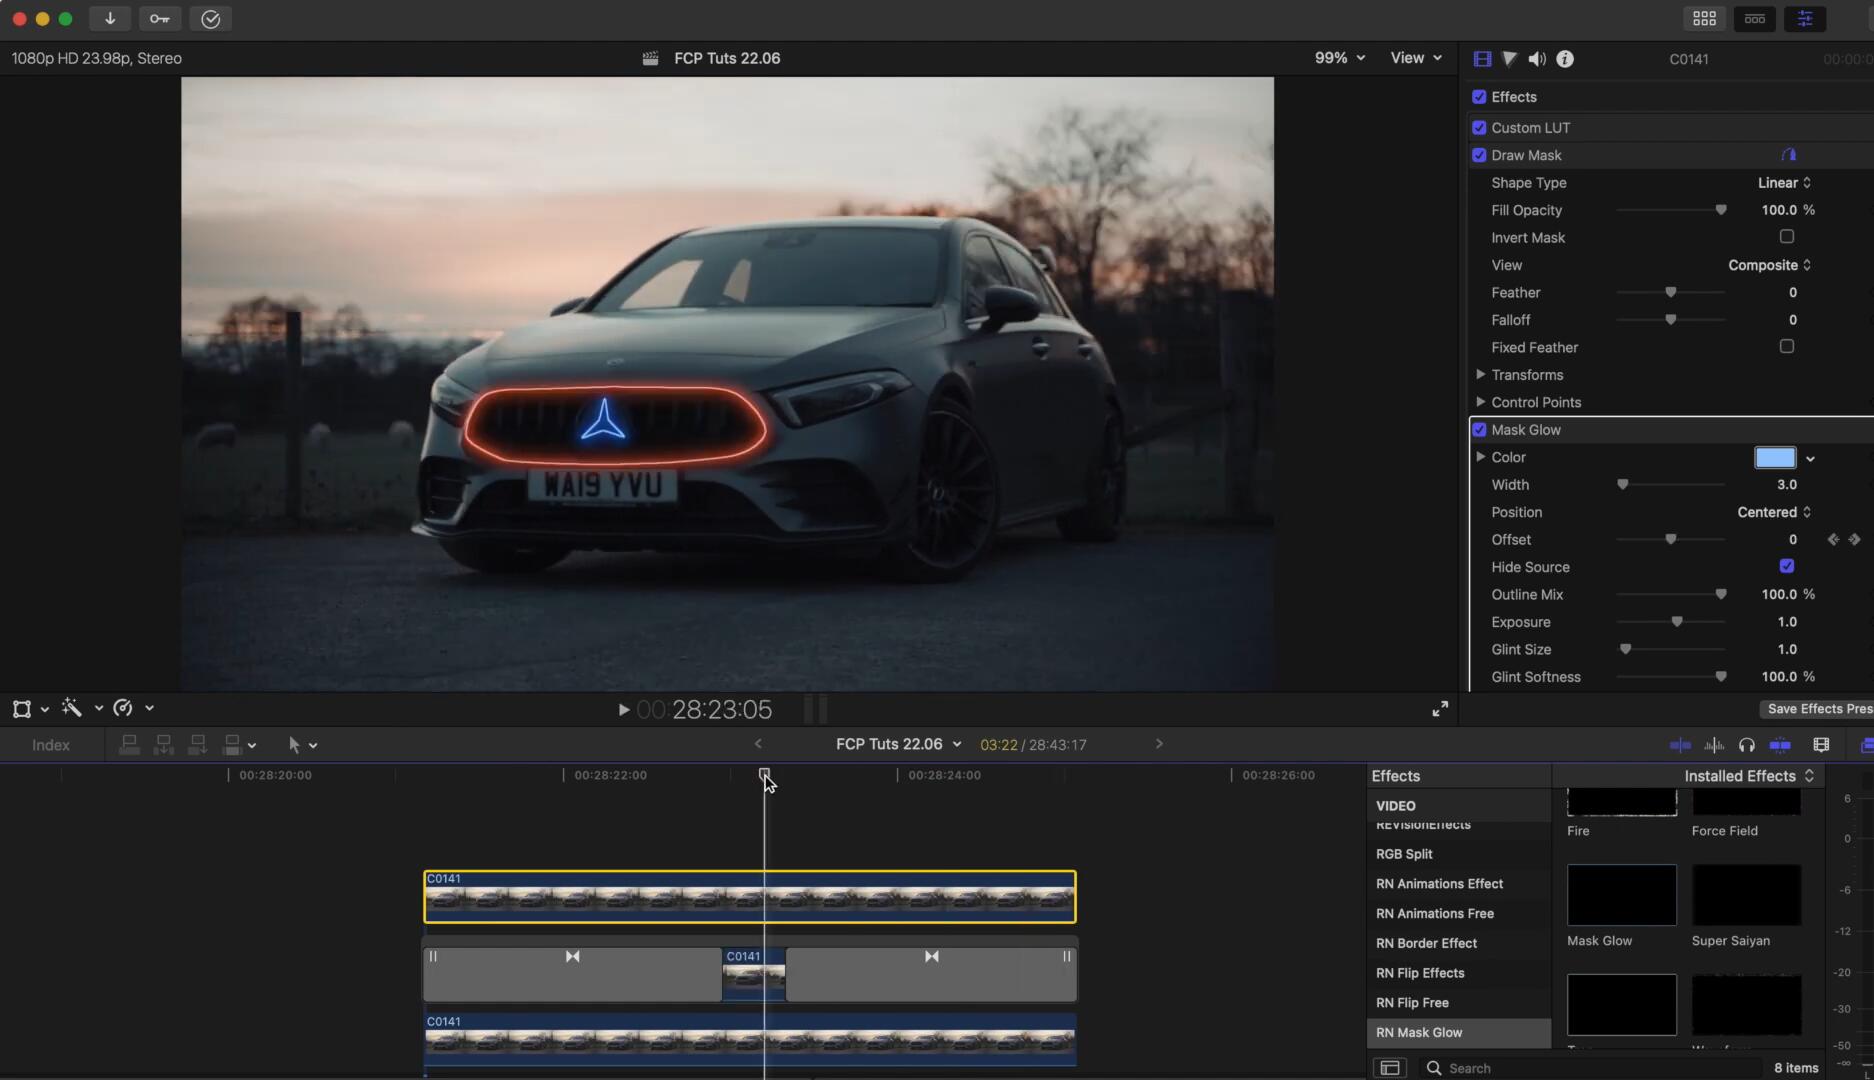Expand the Control Points section
This screenshot has height=1080, width=1874.
1482,402
